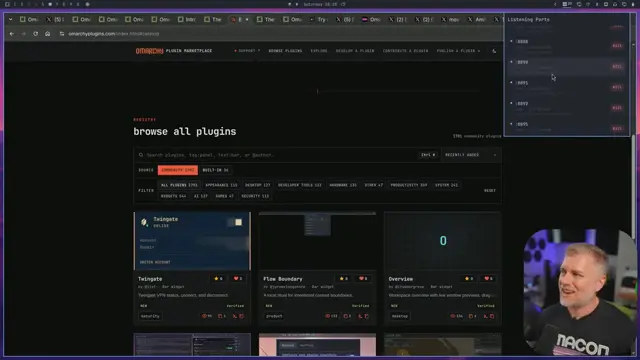Open the Twingate plugin title
This screenshot has height=360, width=640.
(150, 279)
